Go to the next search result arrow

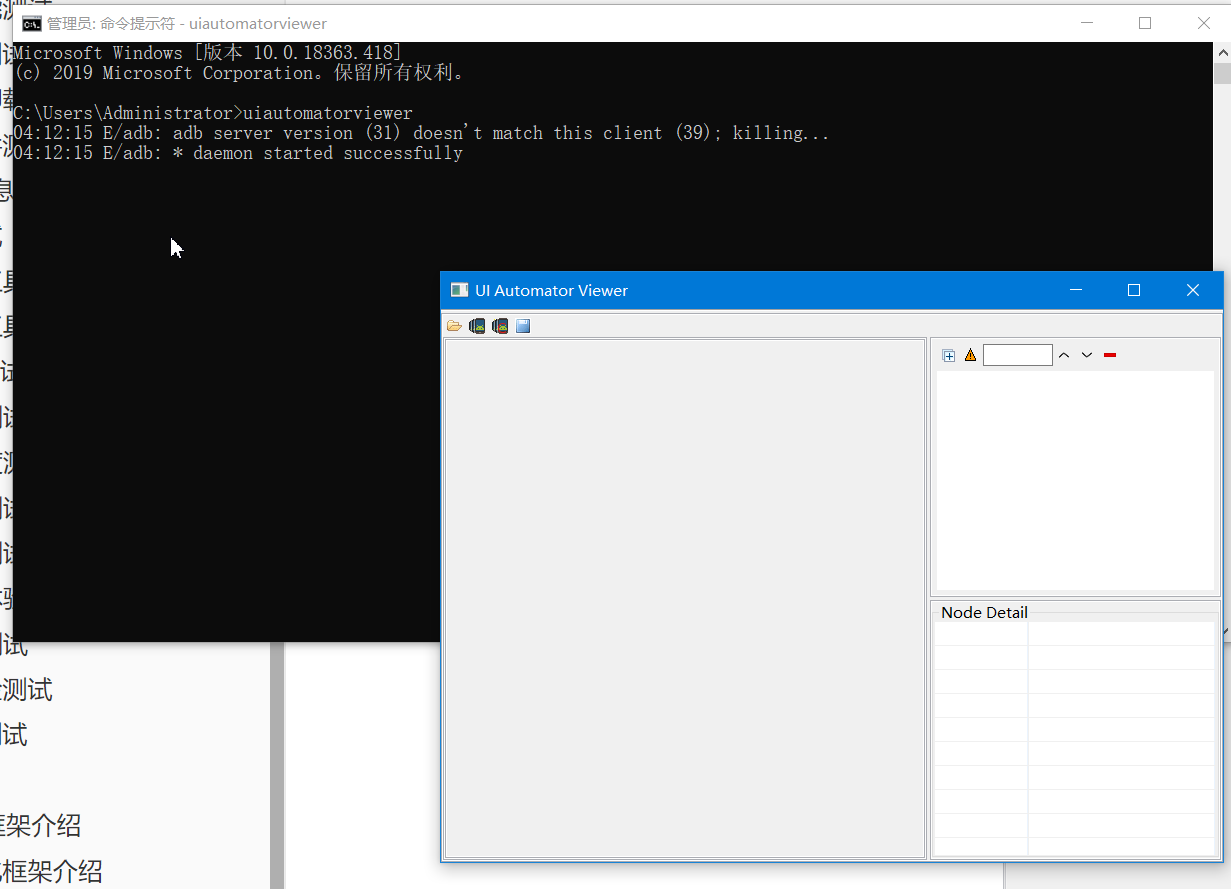point(1087,355)
